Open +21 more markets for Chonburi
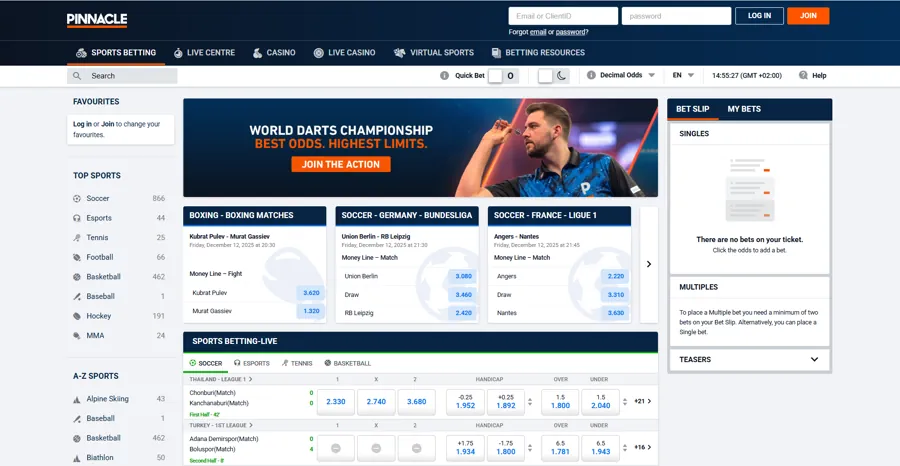The height and width of the screenshot is (466, 900). (642, 401)
